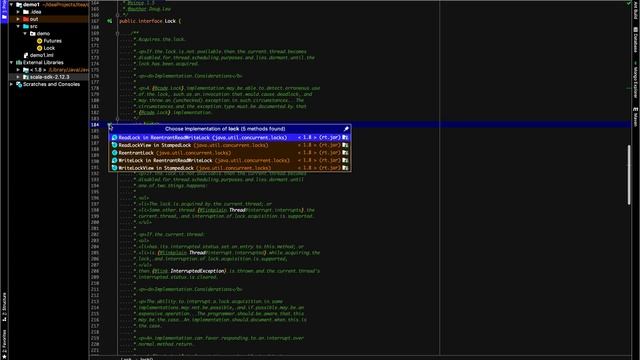The width and height of the screenshot is (640, 360).
Task: Click the Futures class icon
Action: (40, 41)
